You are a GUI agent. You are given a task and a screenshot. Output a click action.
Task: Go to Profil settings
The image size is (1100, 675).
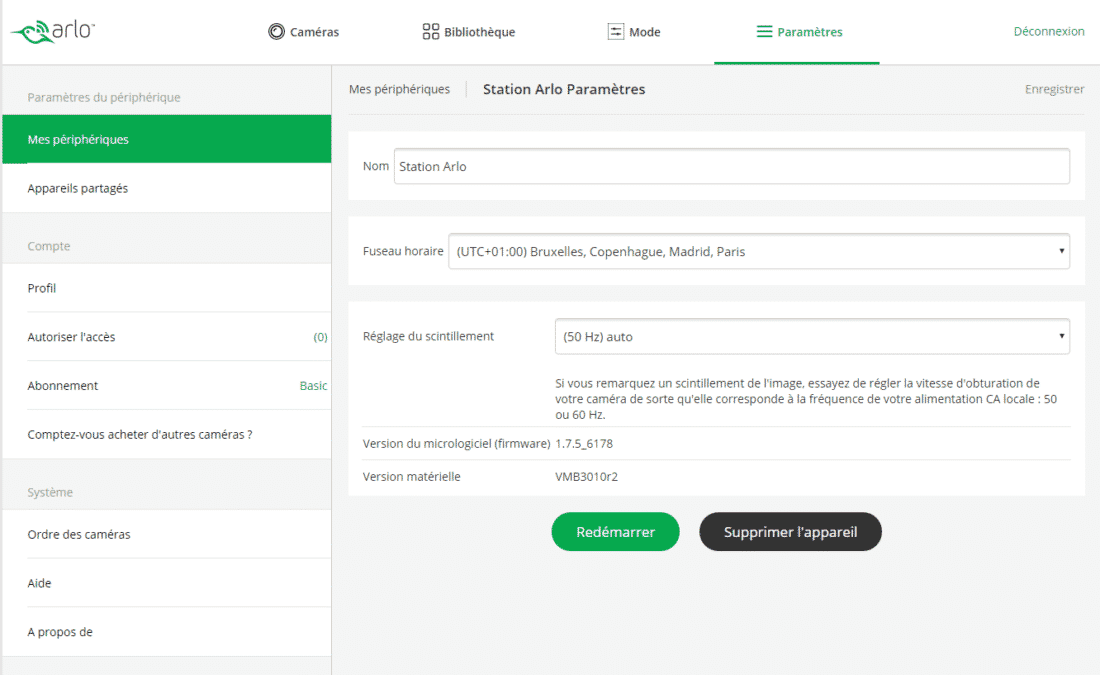click(166, 288)
